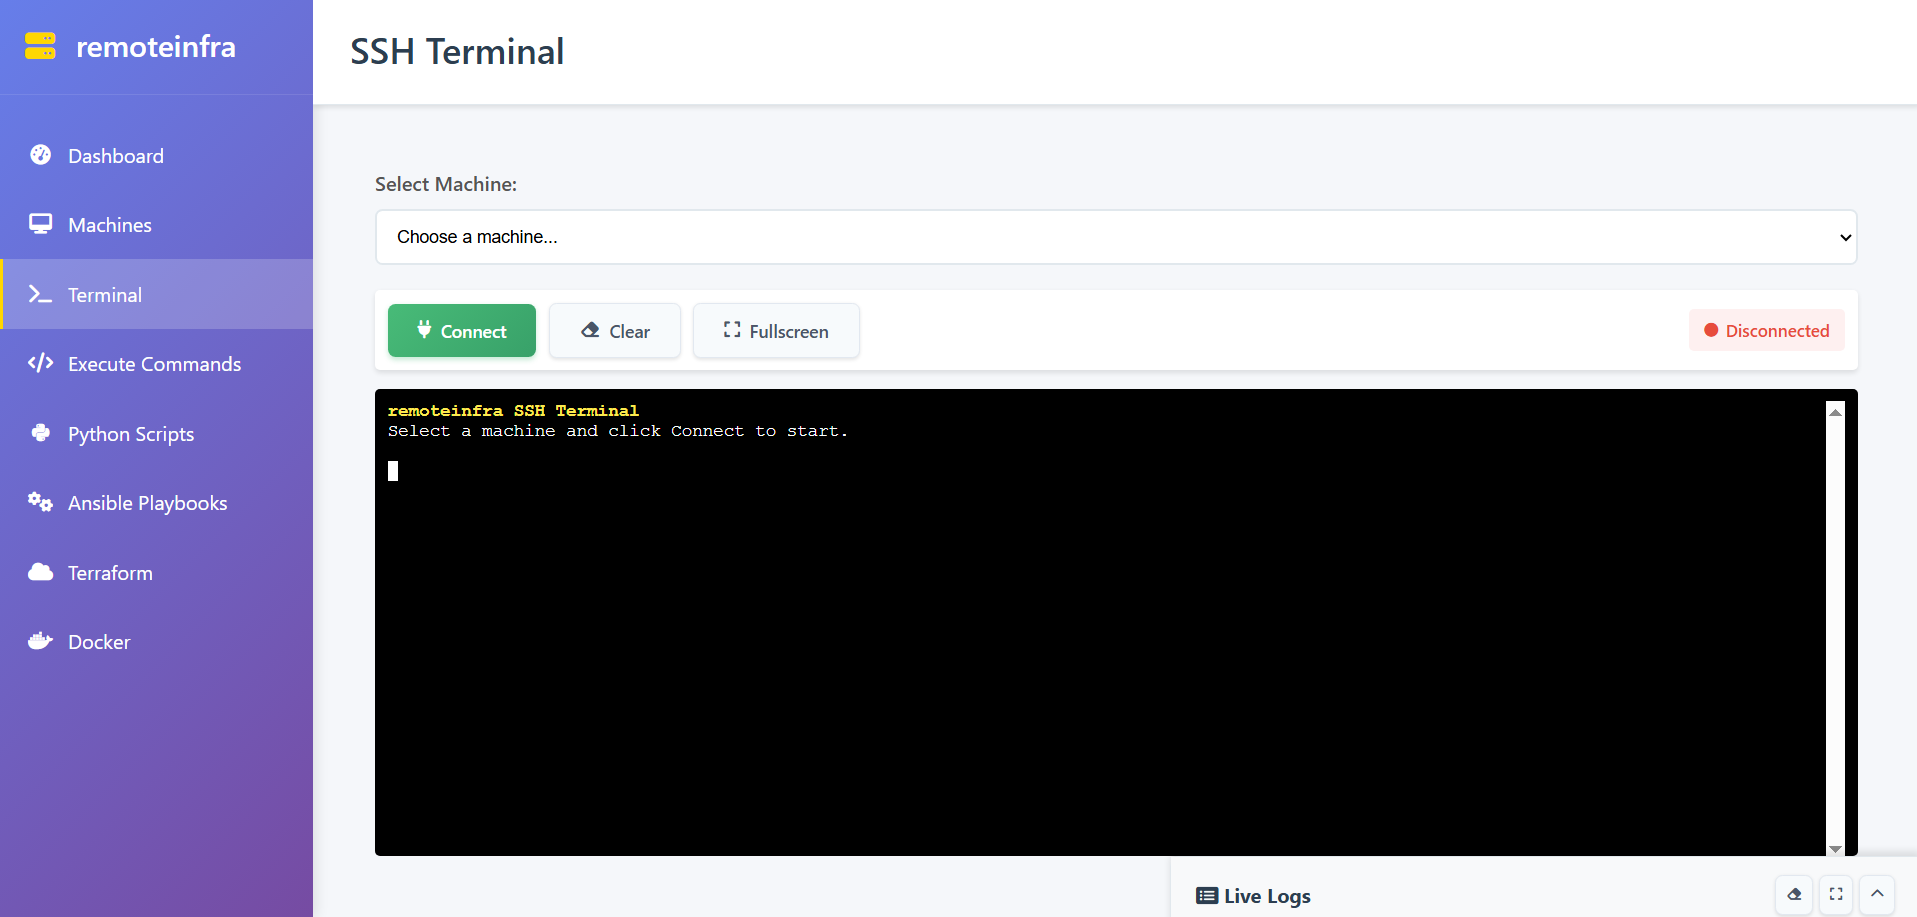Click the "SSH Terminal" page heading
The image size is (1917, 917).
point(457,52)
